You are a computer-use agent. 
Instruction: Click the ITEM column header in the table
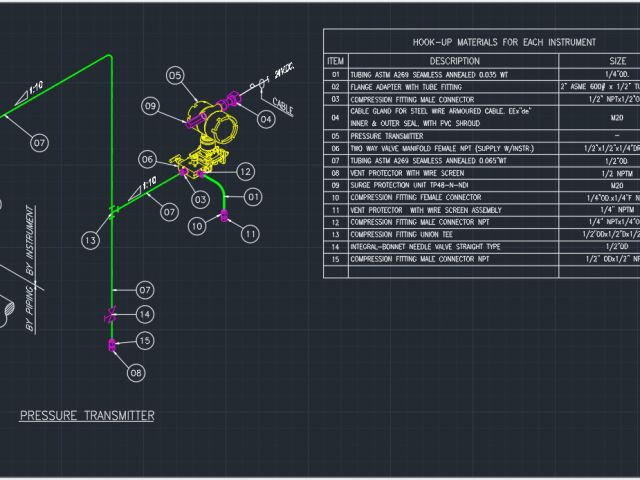(x=336, y=61)
